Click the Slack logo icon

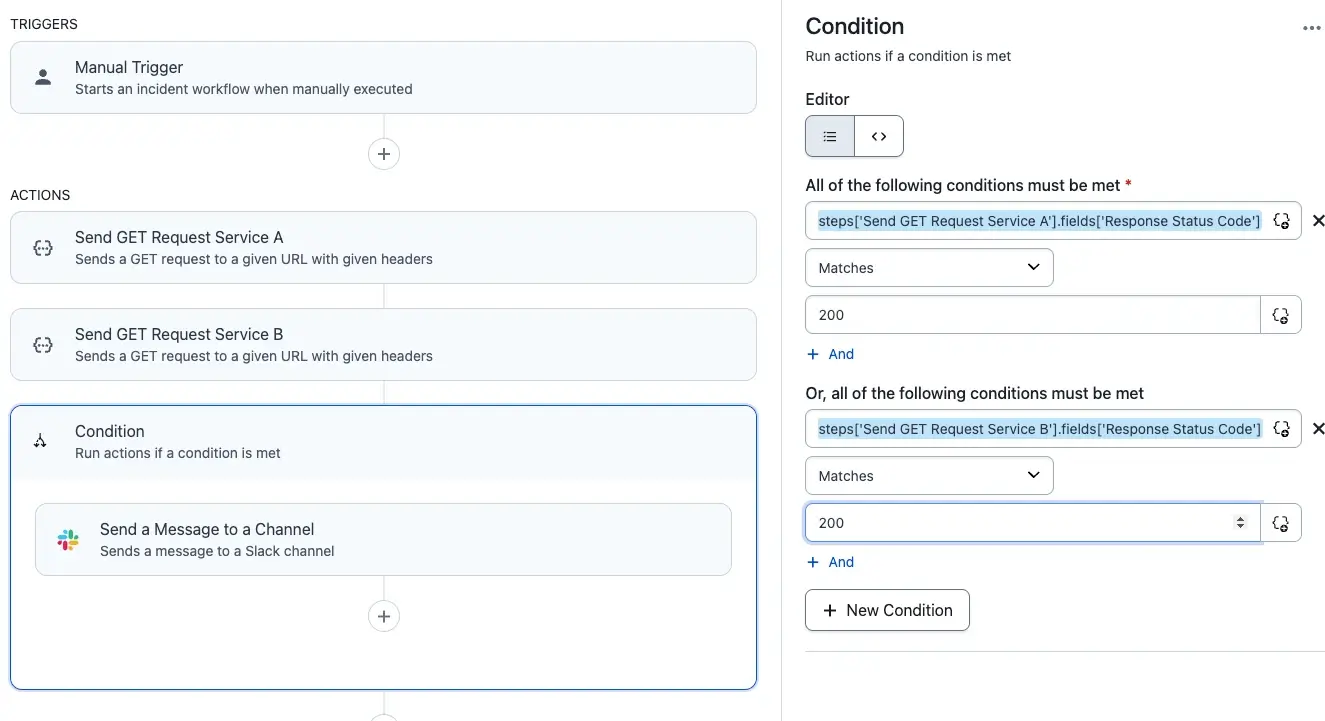(68, 540)
